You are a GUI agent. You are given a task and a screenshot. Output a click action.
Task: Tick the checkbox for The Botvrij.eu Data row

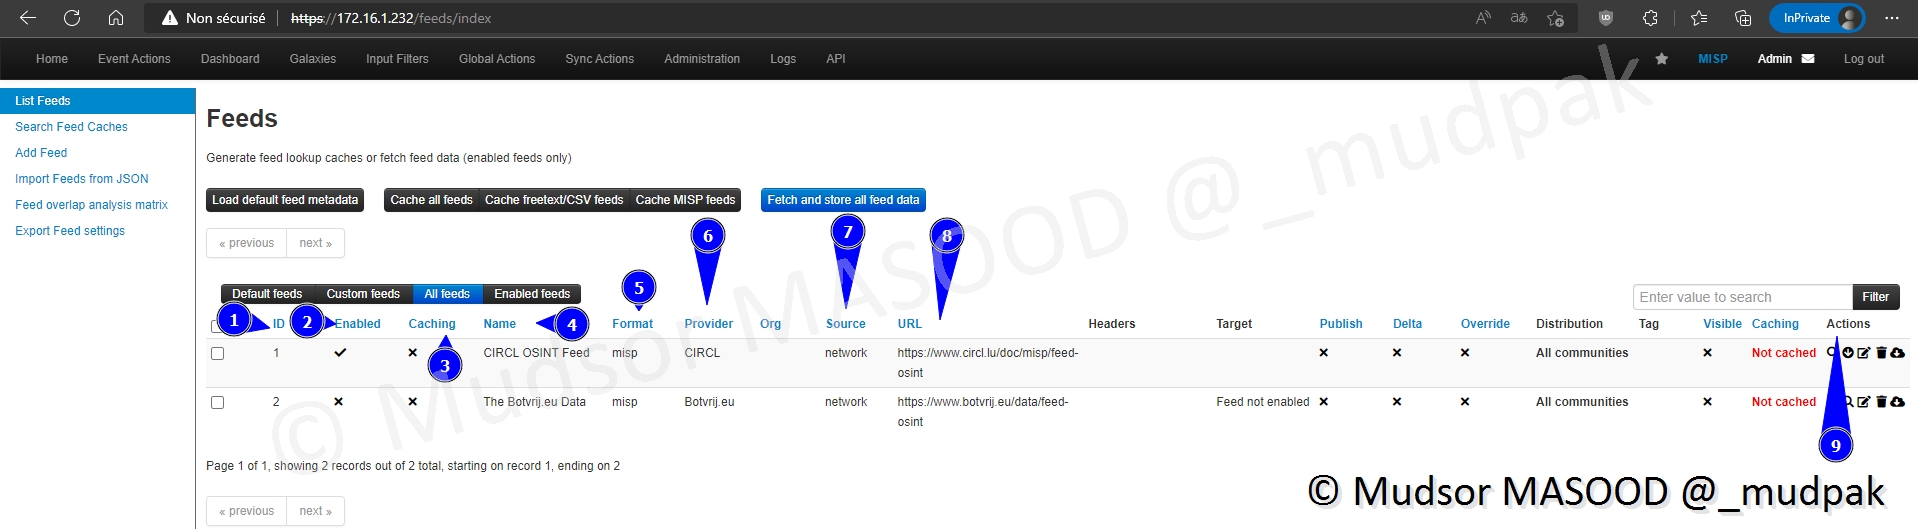point(217,403)
